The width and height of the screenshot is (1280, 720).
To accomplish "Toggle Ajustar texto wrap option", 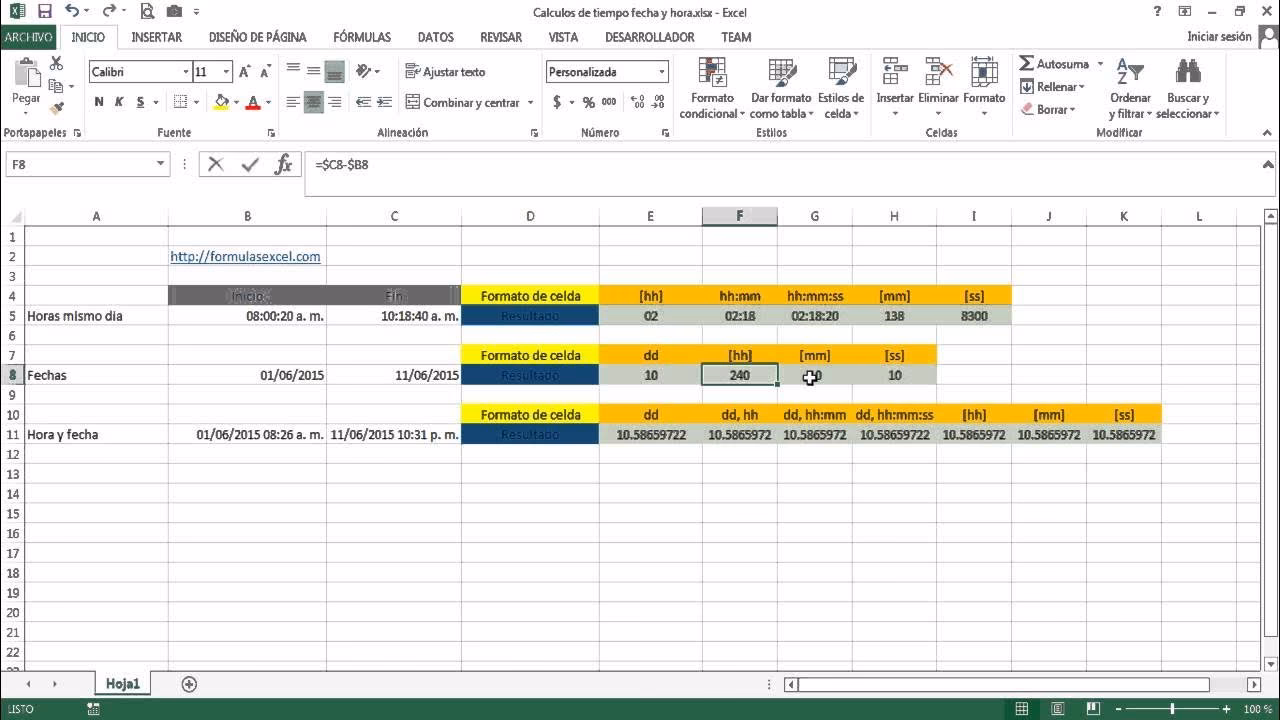I will pos(445,72).
